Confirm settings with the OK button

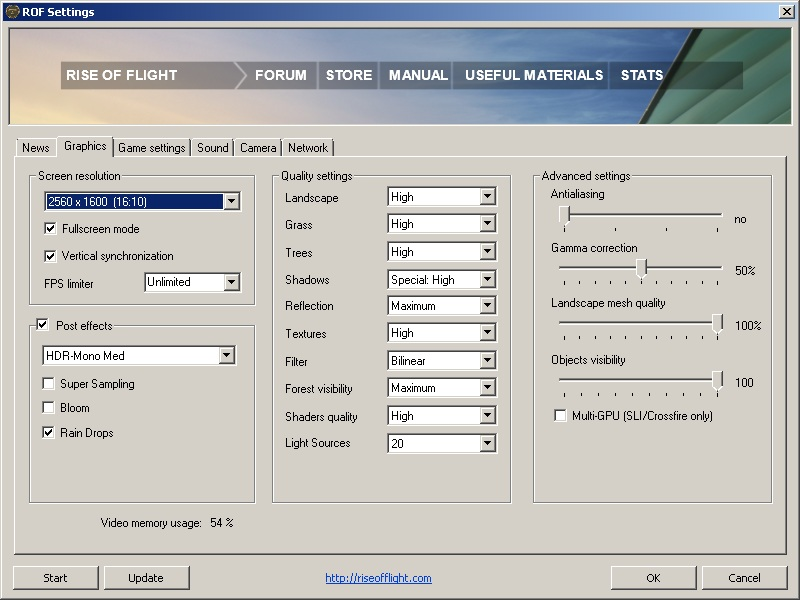click(653, 578)
